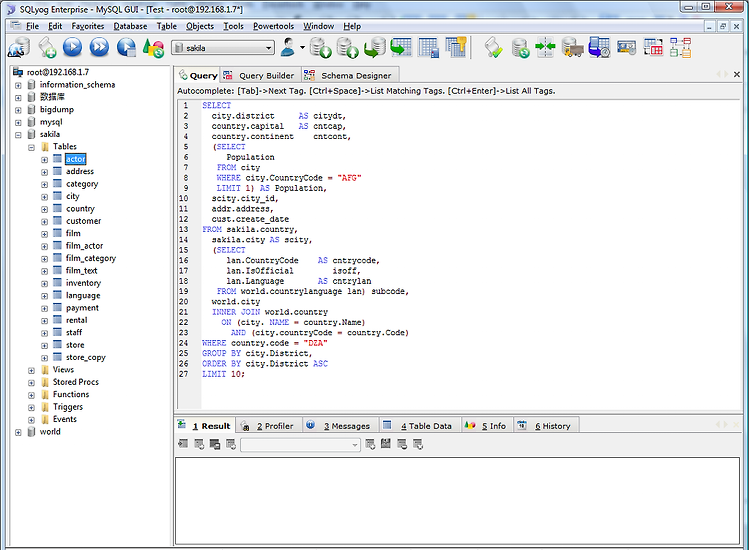Expand the customer table node
The image size is (750, 550).
pyautogui.click(x=44, y=222)
